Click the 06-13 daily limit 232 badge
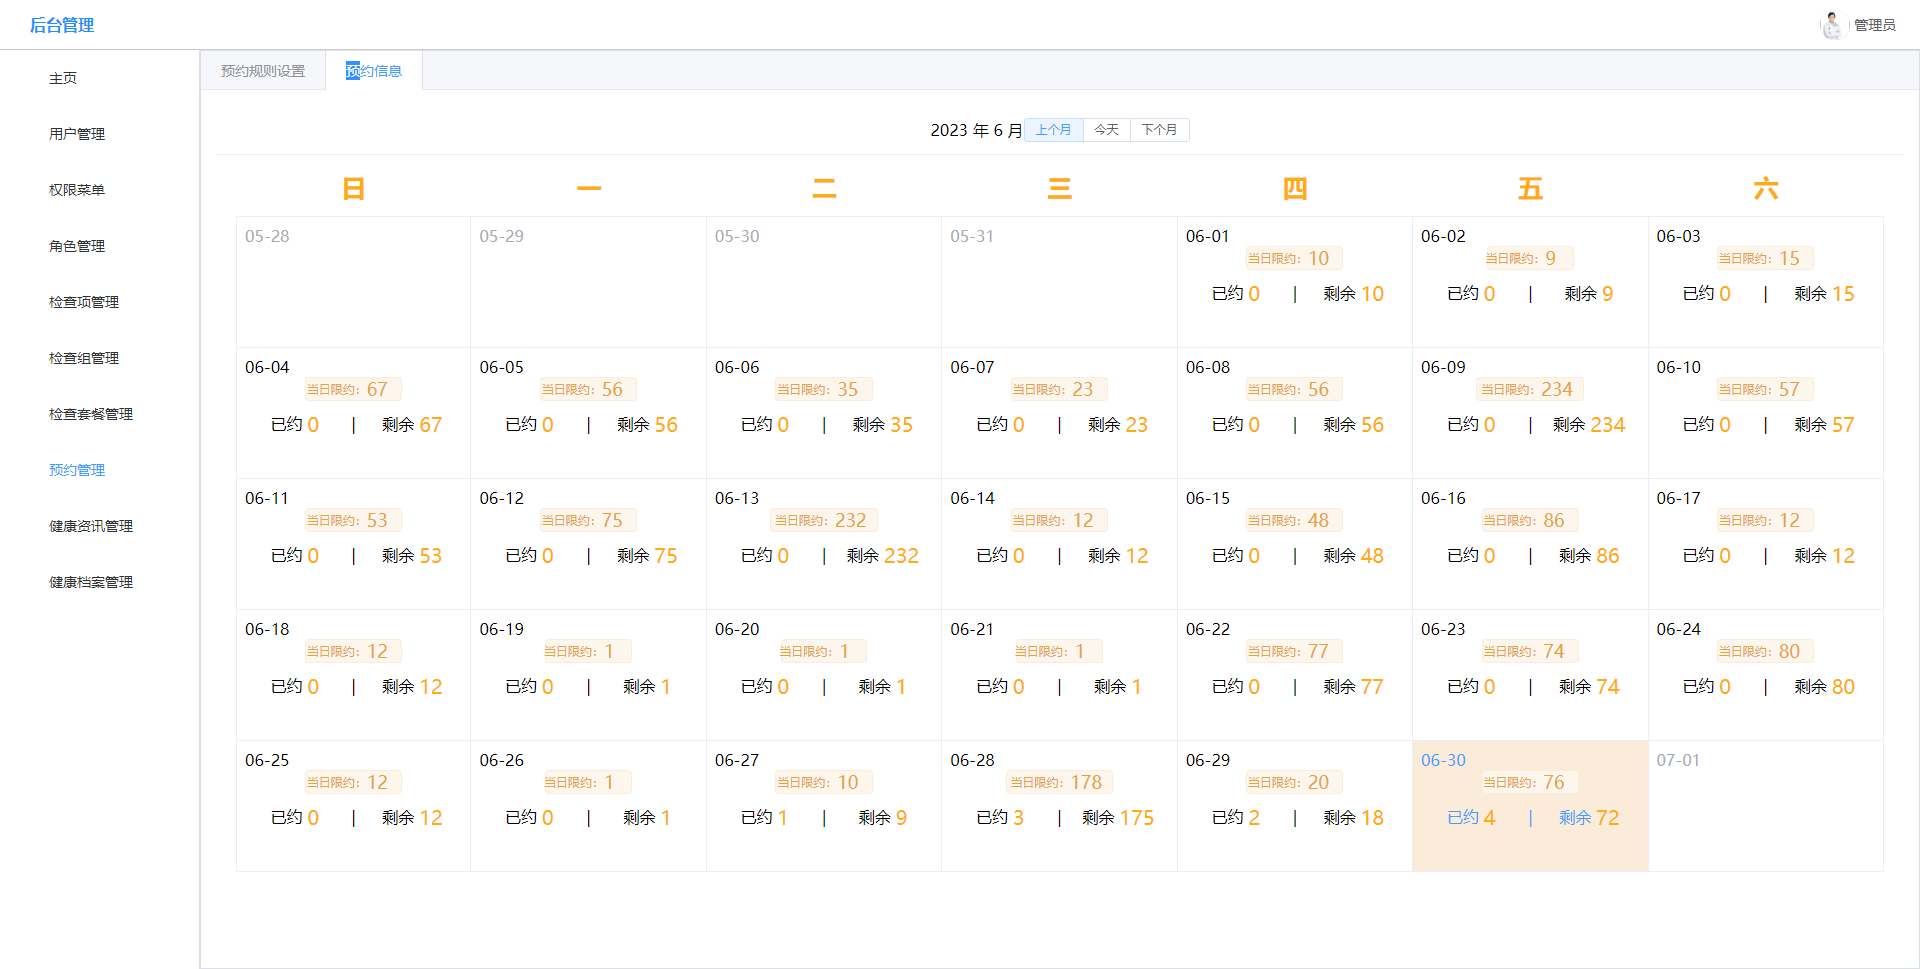The image size is (1920, 969). tap(823, 520)
